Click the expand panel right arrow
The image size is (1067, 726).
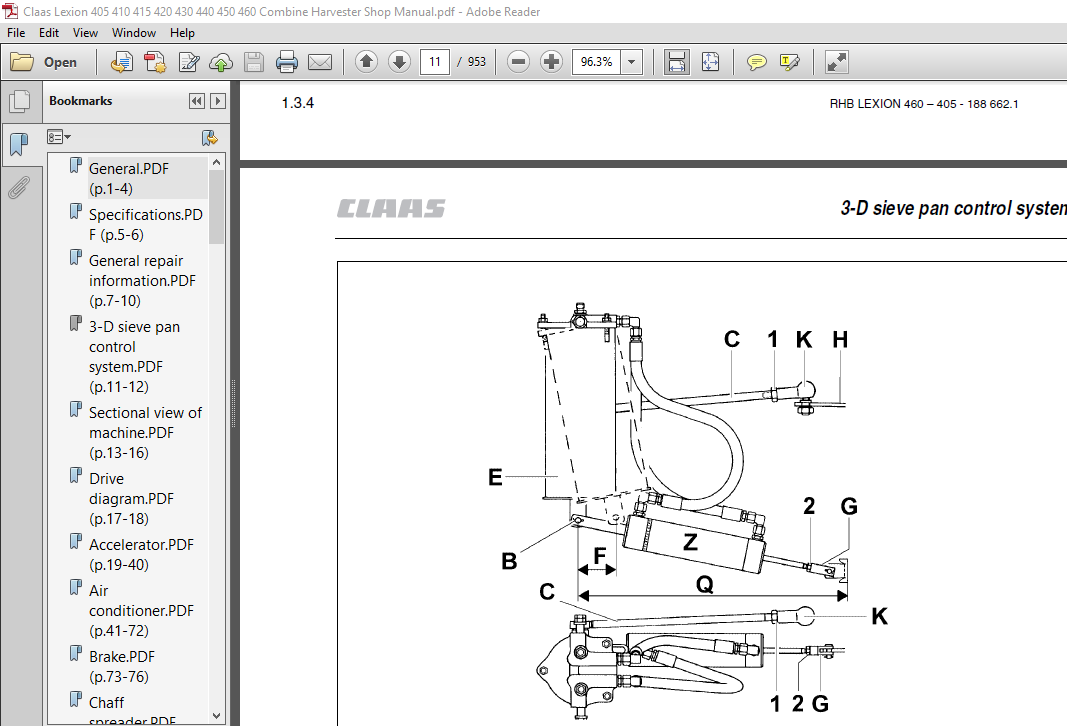coord(218,101)
